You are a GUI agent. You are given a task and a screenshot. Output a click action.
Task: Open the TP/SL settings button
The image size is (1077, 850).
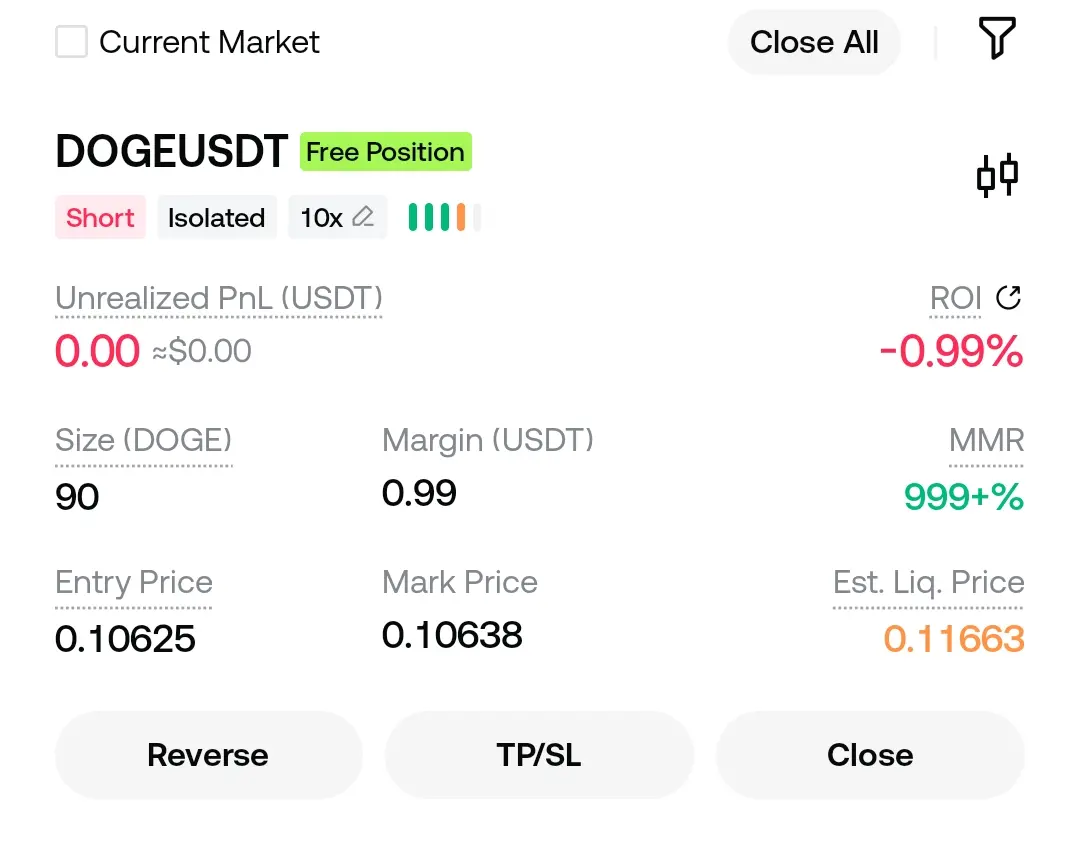[539, 755]
